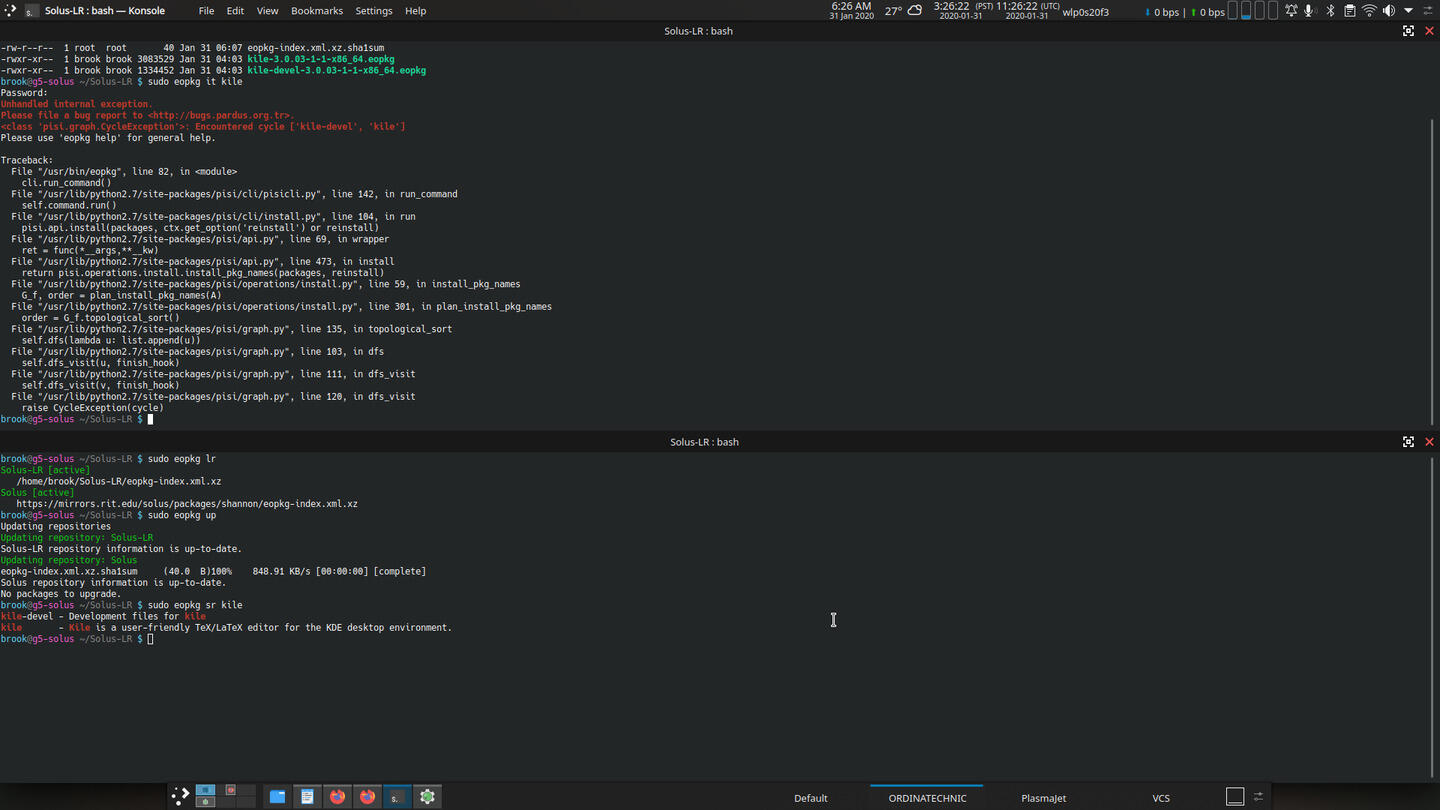
Task: Click the UTC time 11:26:22 clock
Action: click(x=1028, y=11)
